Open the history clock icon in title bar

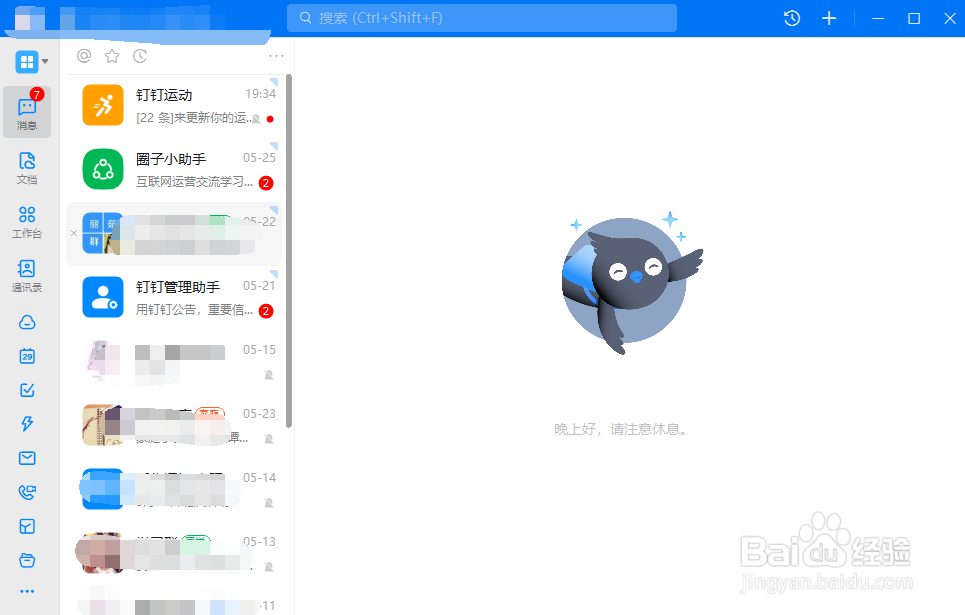click(792, 18)
